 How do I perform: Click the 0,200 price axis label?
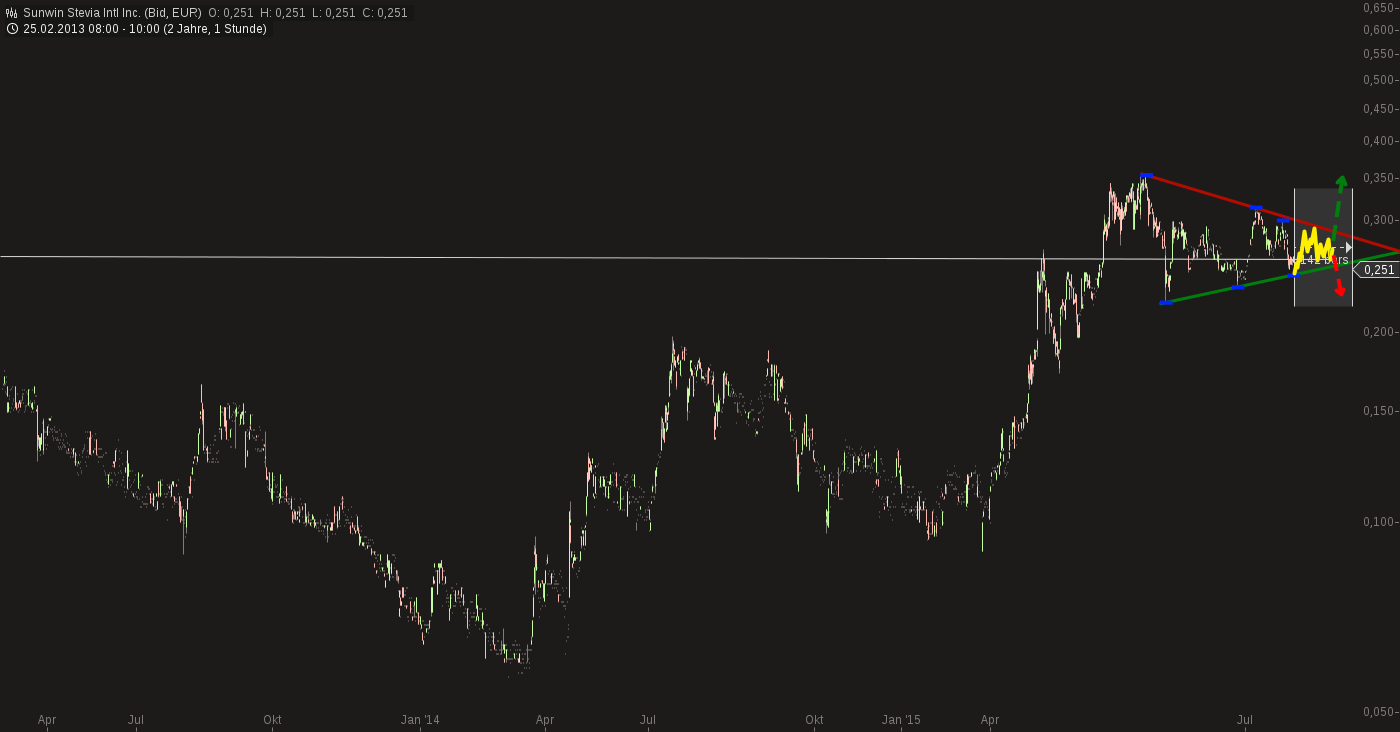click(x=1378, y=332)
